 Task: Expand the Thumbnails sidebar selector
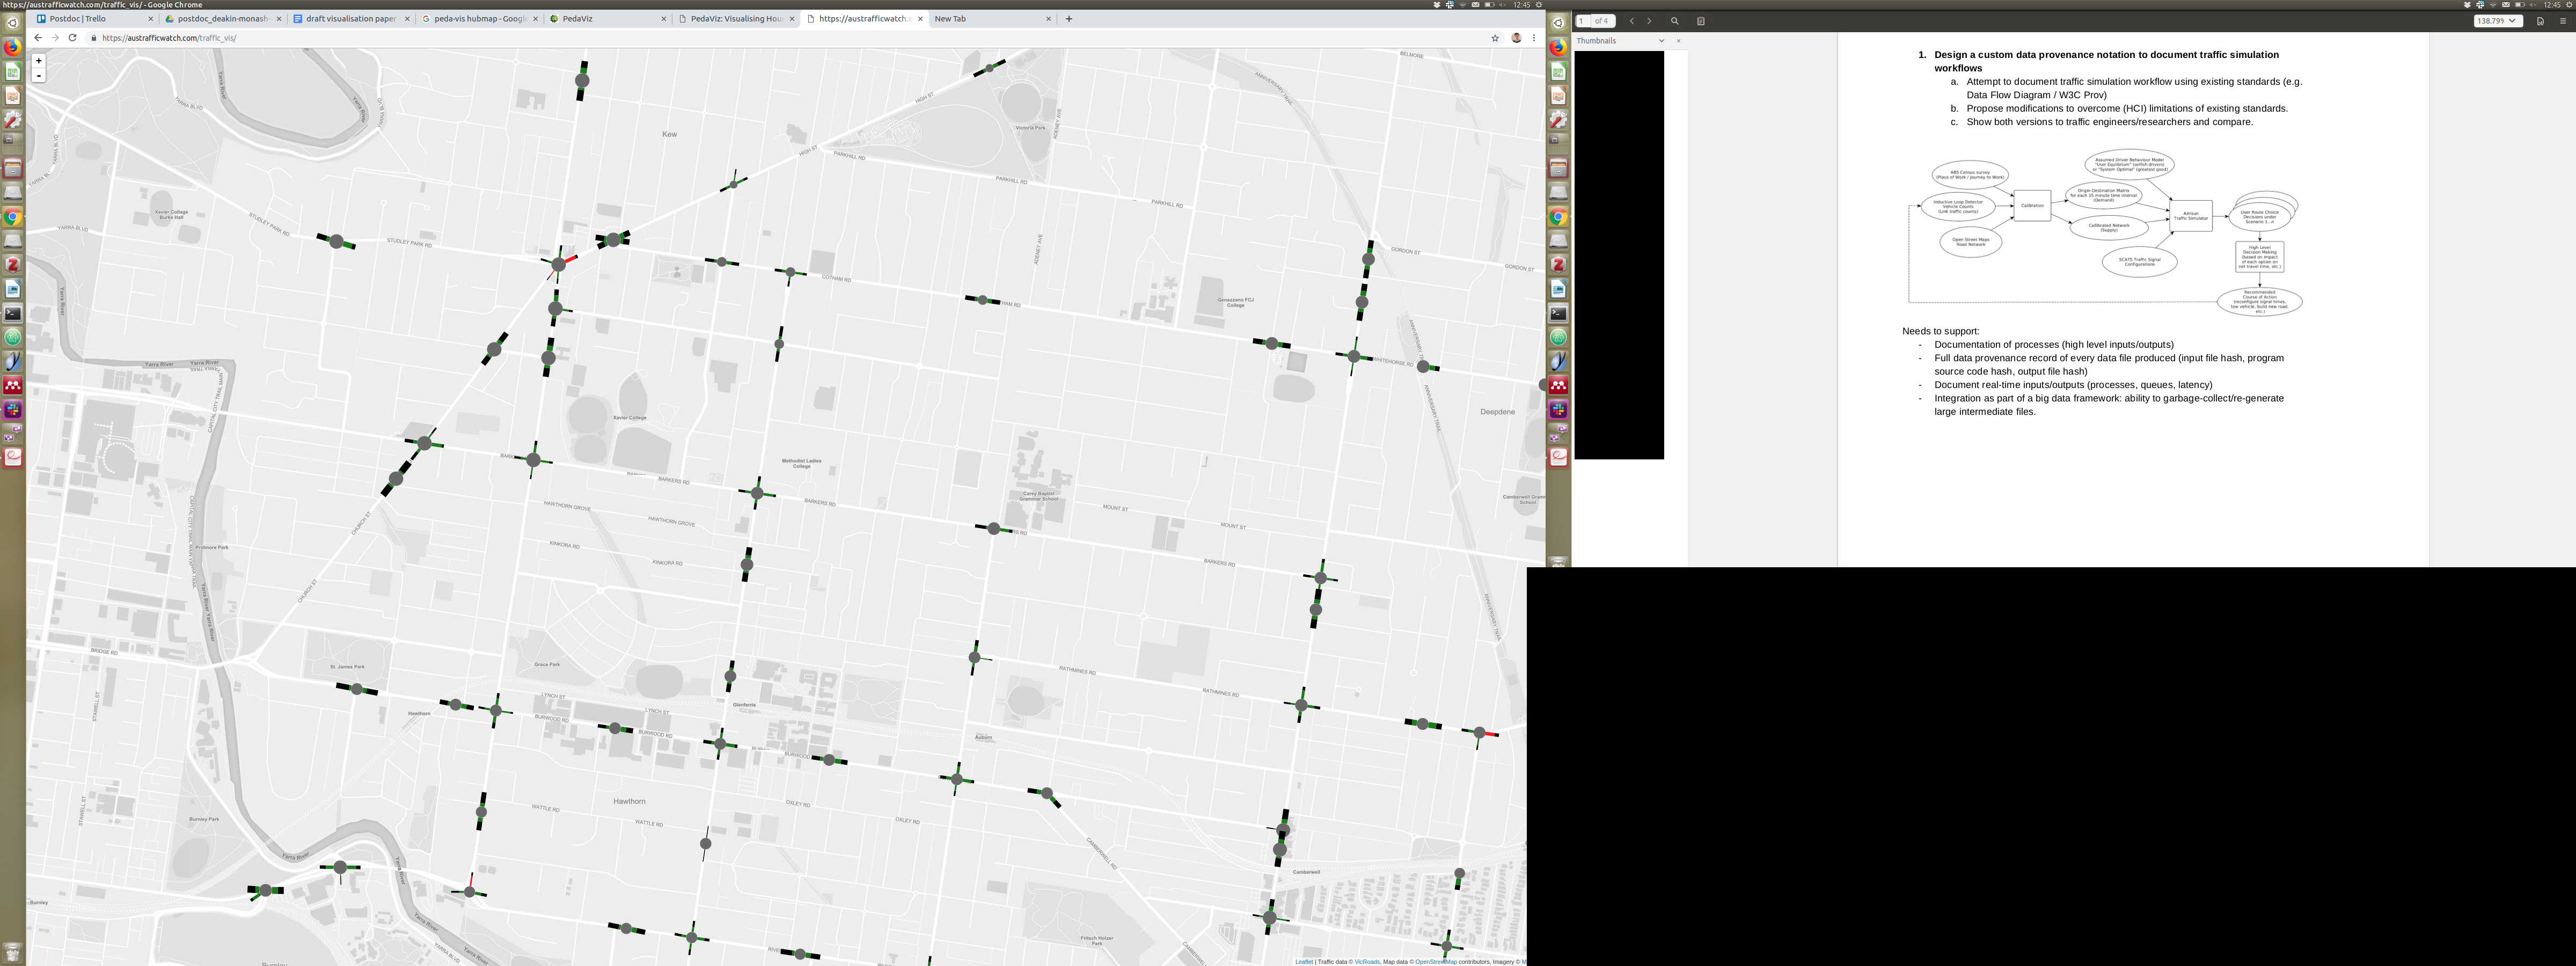[x=1661, y=41]
